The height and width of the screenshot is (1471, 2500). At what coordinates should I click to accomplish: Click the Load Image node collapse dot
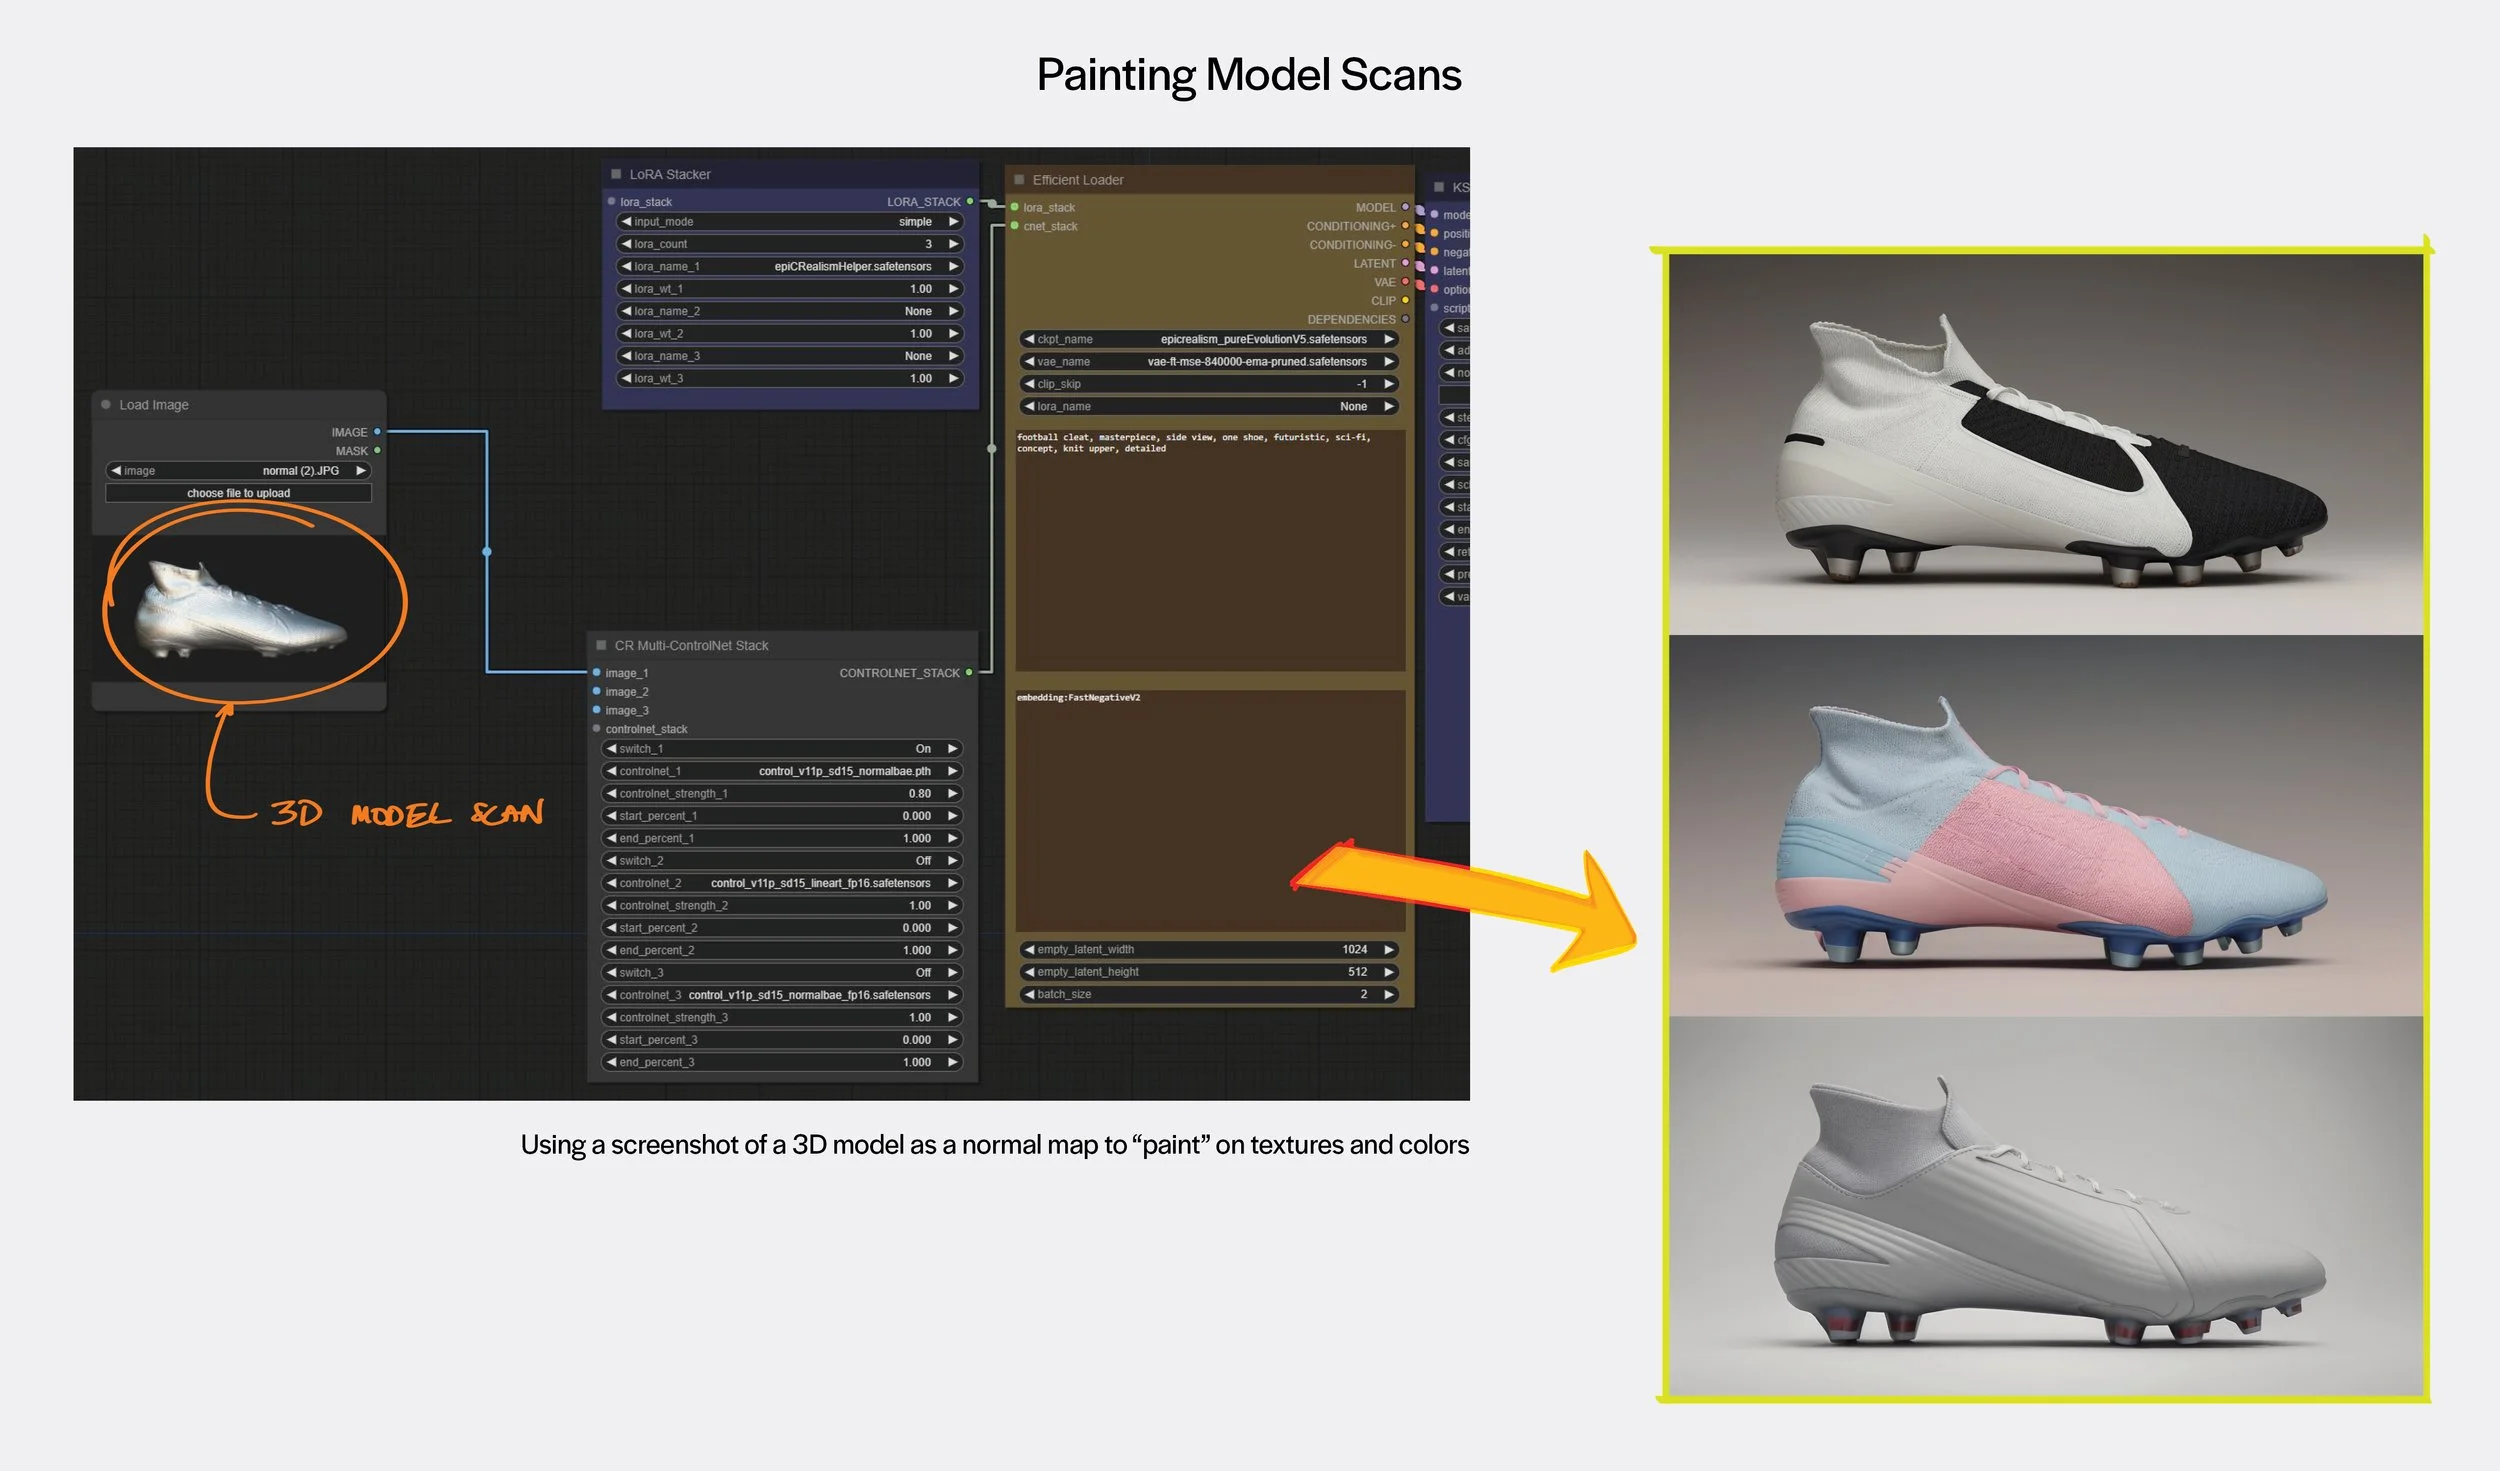tap(106, 405)
